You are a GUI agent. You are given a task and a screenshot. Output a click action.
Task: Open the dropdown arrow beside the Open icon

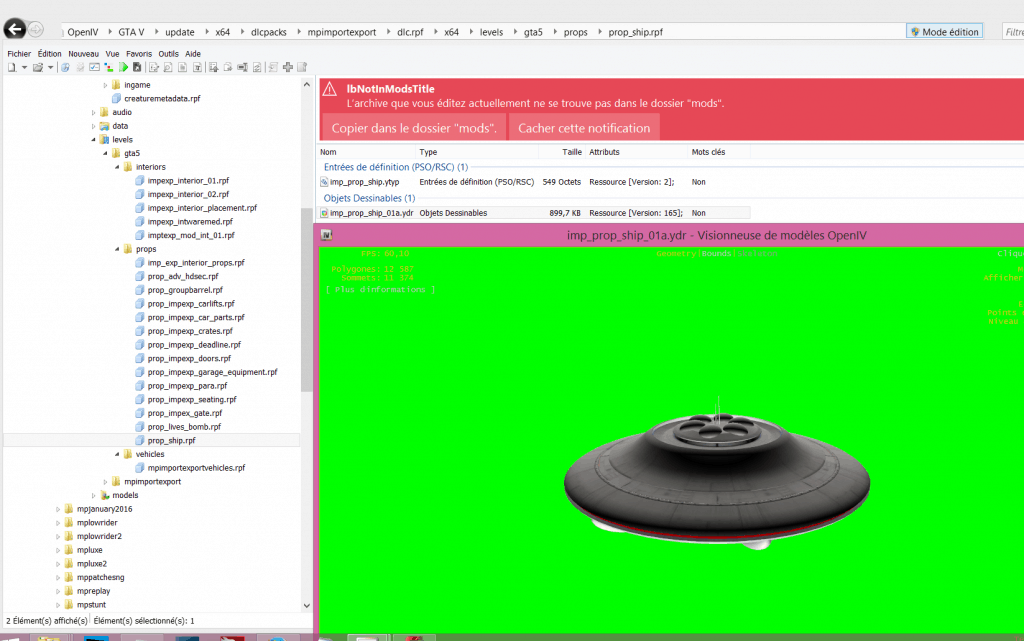coord(50,67)
